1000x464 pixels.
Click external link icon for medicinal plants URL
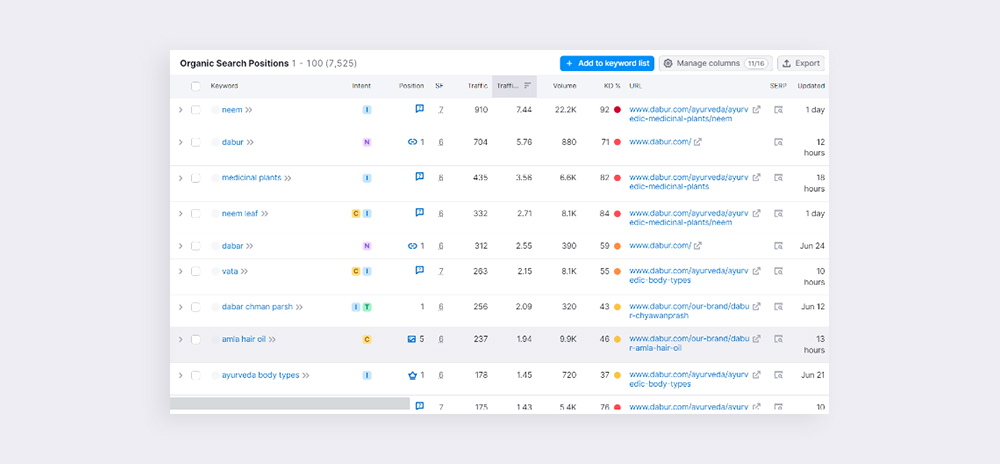(x=756, y=178)
